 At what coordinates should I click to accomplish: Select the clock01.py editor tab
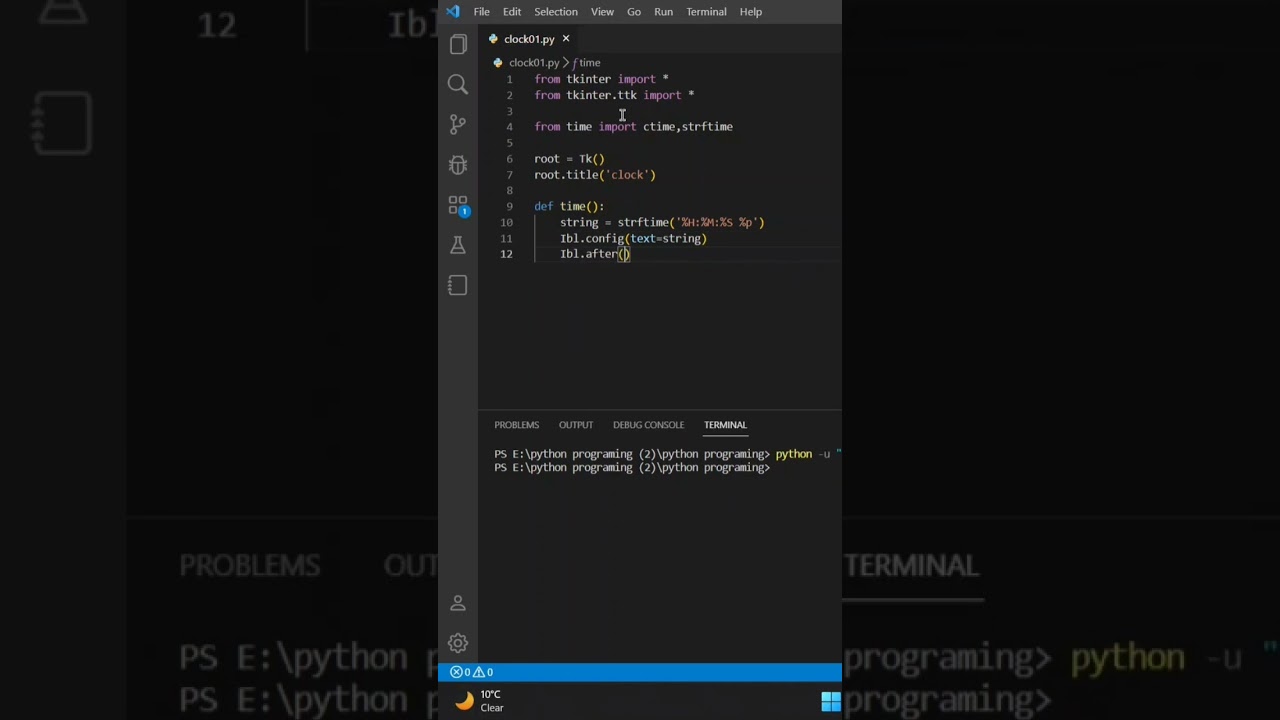click(x=529, y=39)
